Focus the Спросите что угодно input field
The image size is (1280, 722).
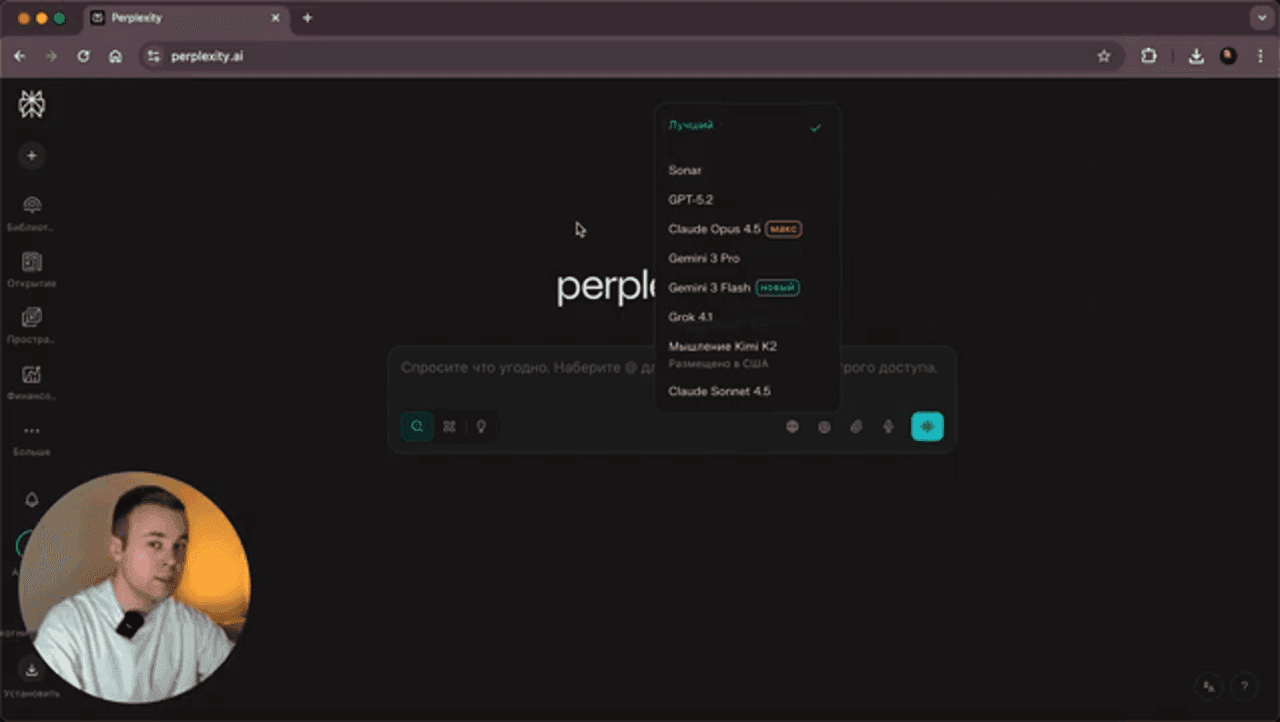tap(670, 368)
